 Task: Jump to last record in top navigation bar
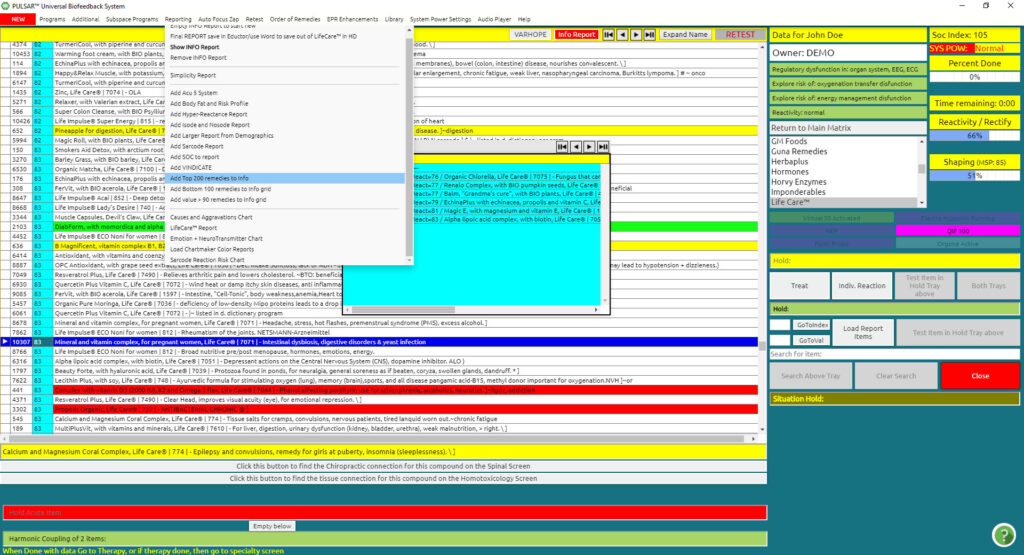coord(650,35)
